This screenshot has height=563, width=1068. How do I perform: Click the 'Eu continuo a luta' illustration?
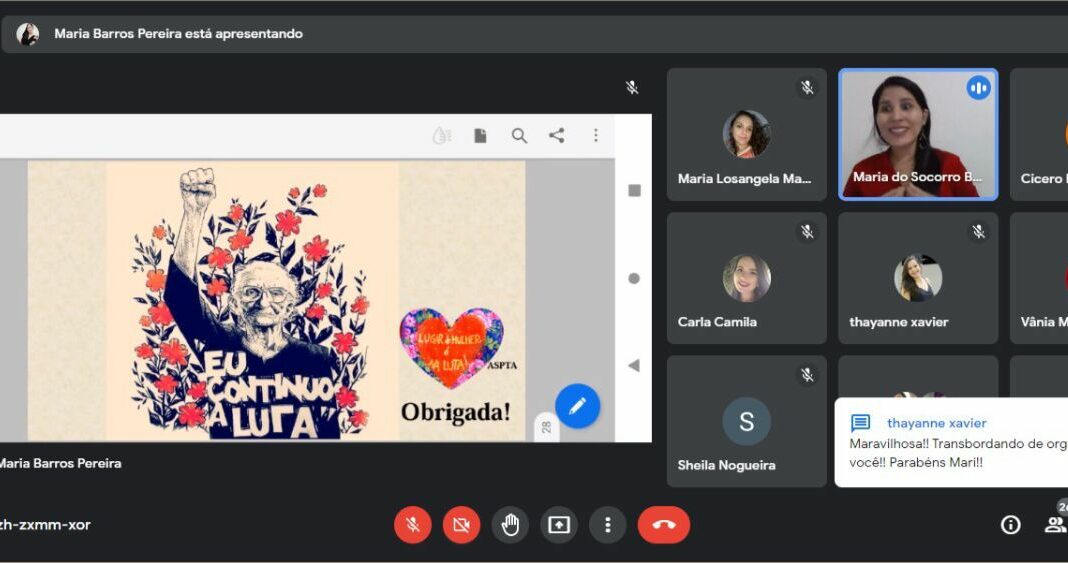[x=252, y=301]
